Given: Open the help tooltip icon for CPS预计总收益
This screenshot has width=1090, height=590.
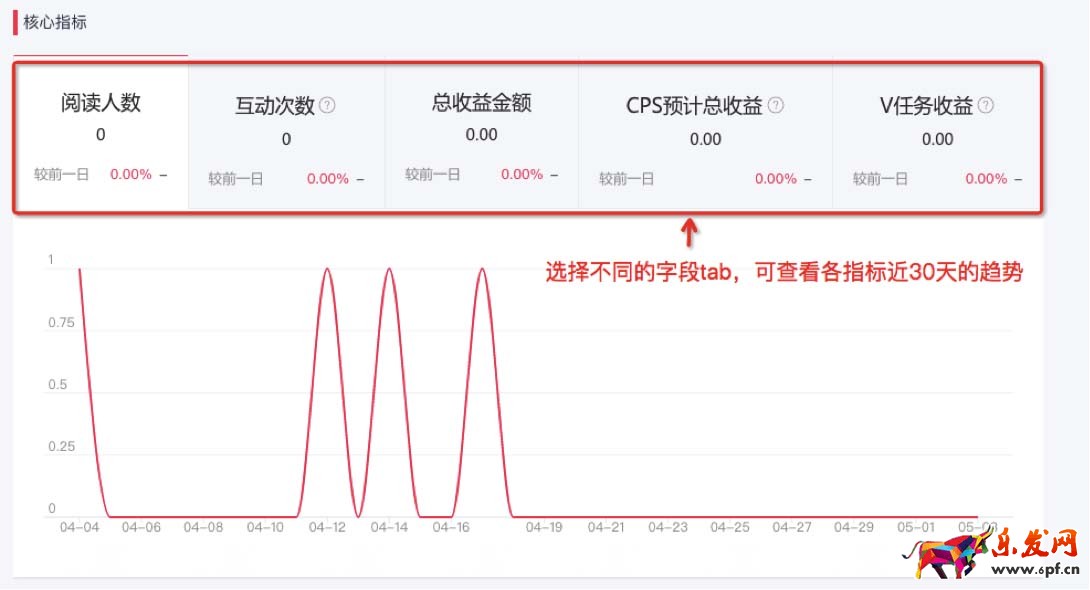Looking at the screenshot, I should (x=776, y=105).
